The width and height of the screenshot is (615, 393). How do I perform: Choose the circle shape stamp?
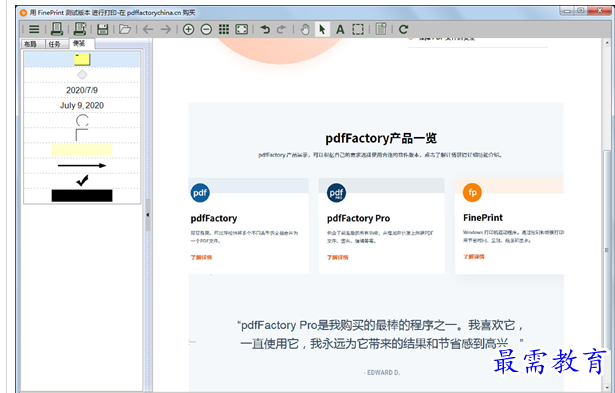pos(82,120)
